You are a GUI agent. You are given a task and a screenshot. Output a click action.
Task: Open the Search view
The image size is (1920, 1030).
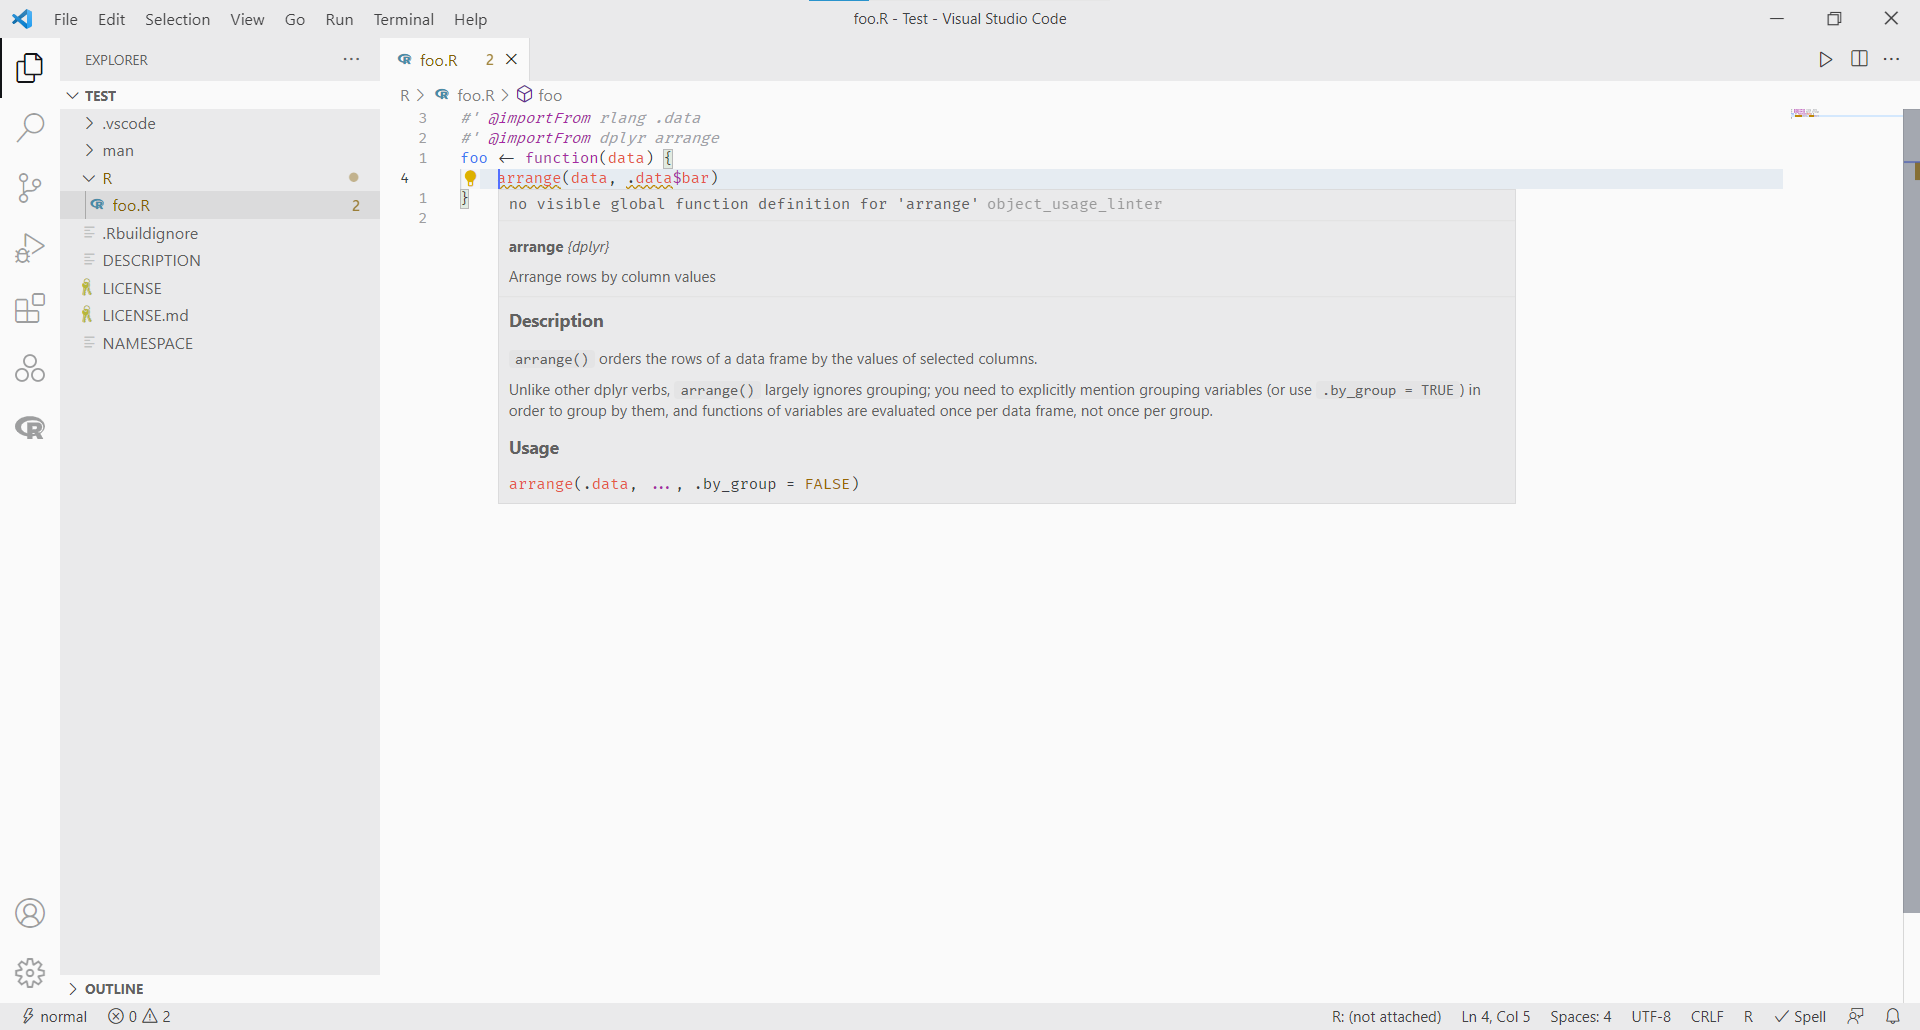click(x=30, y=127)
